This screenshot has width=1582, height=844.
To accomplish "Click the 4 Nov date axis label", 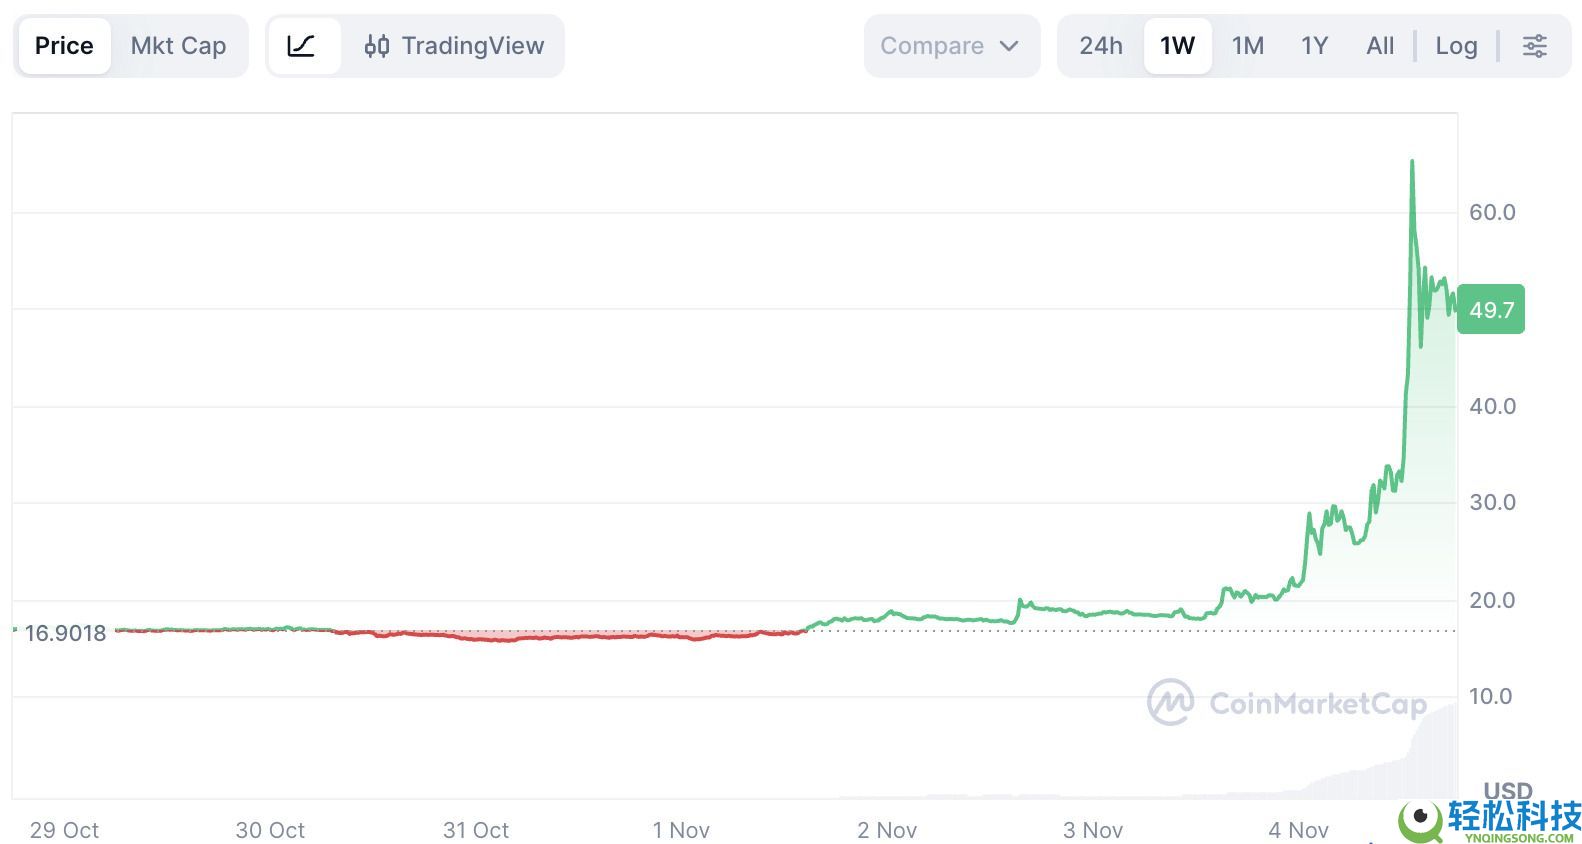I will click(x=1299, y=830).
